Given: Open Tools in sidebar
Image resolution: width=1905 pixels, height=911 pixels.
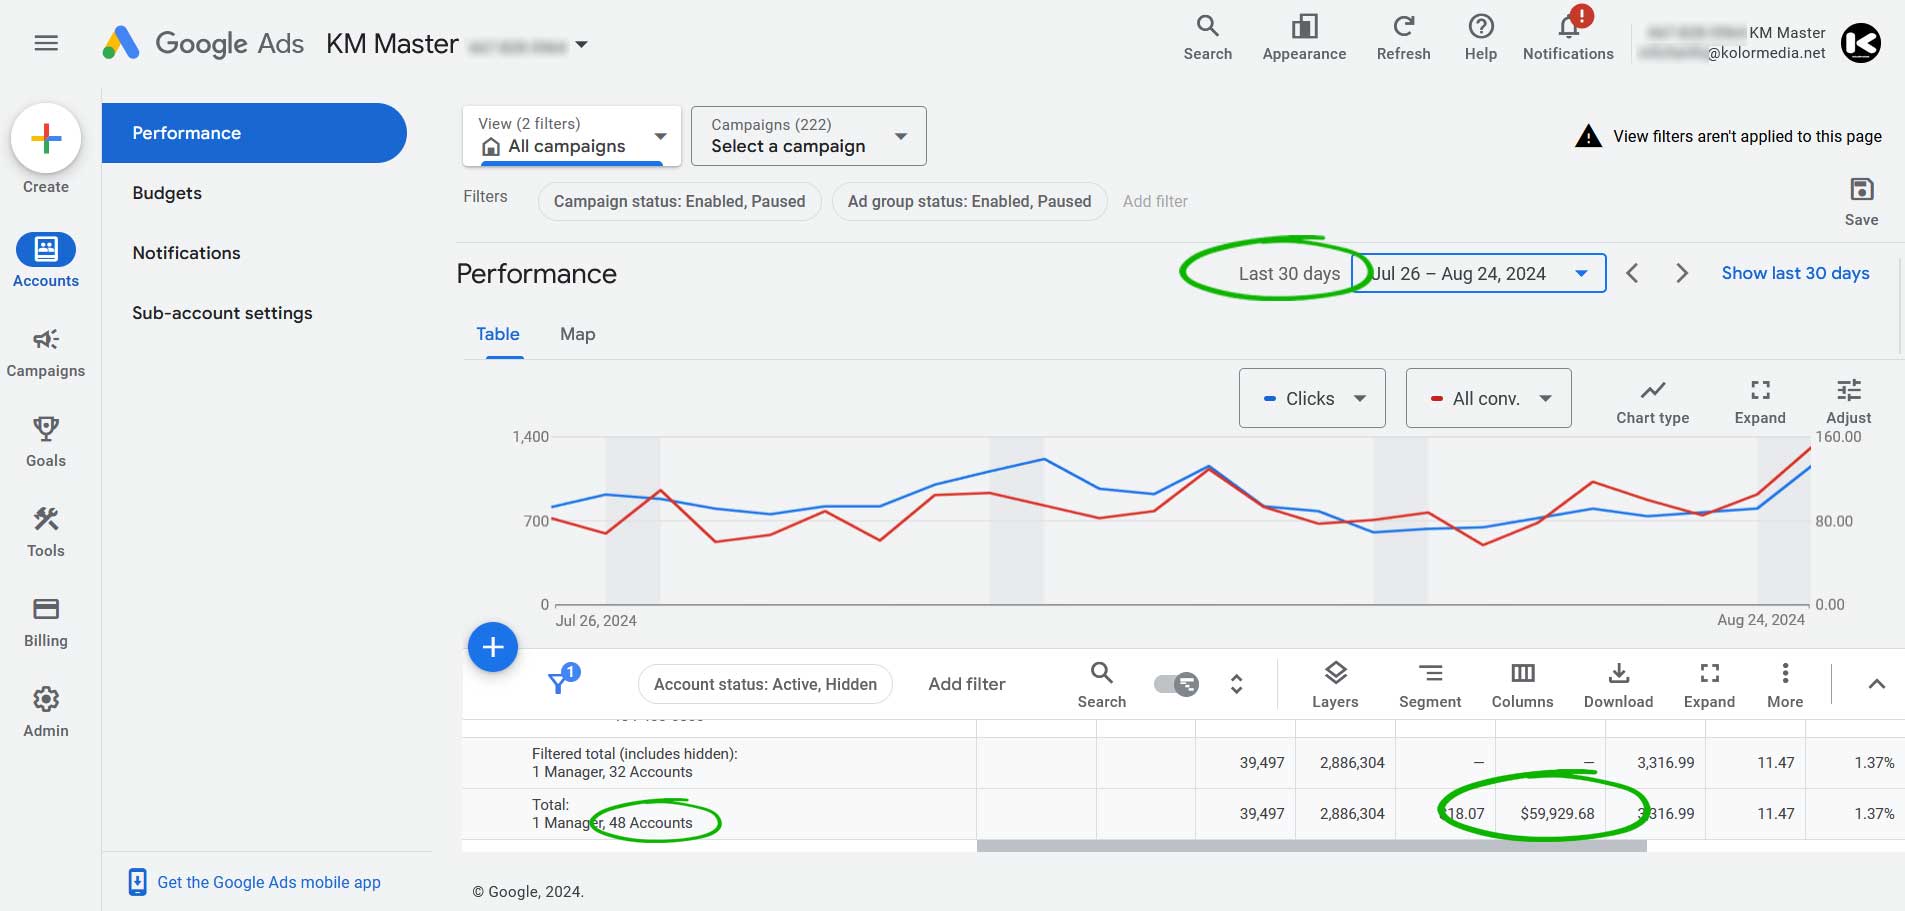Looking at the screenshot, I should (46, 532).
